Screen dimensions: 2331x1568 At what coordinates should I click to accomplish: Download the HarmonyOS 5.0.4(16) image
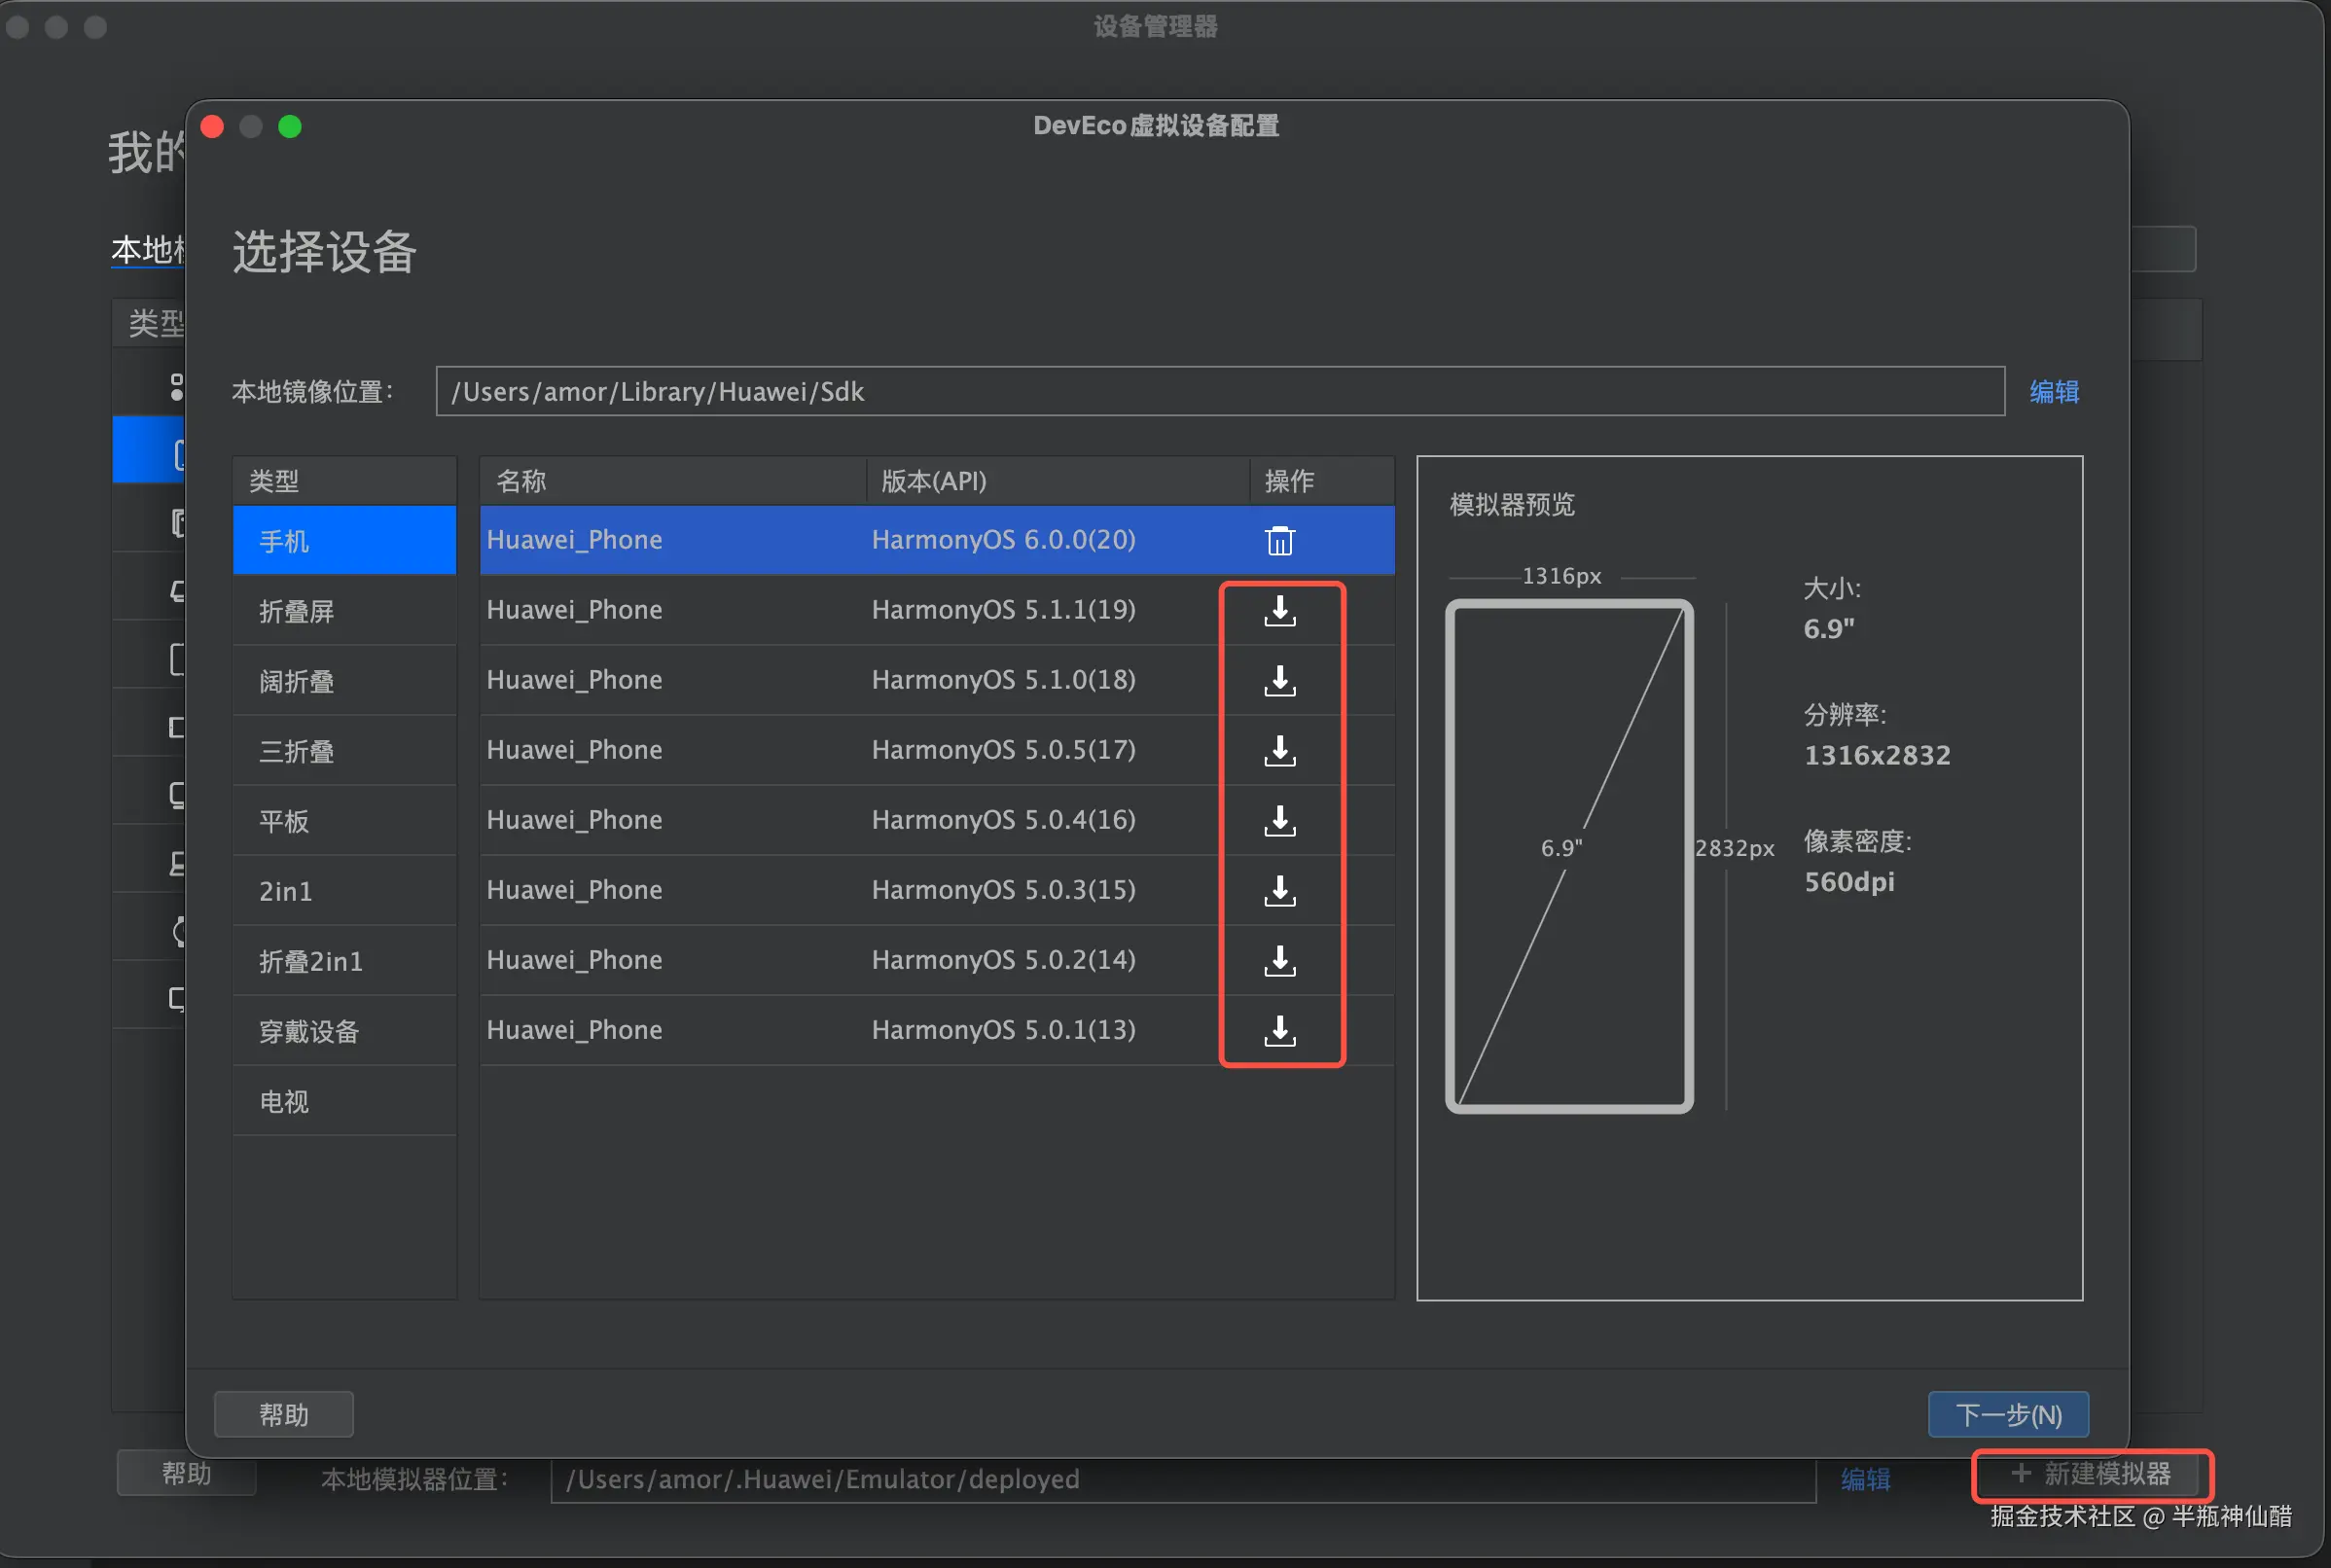tap(1279, 821)
